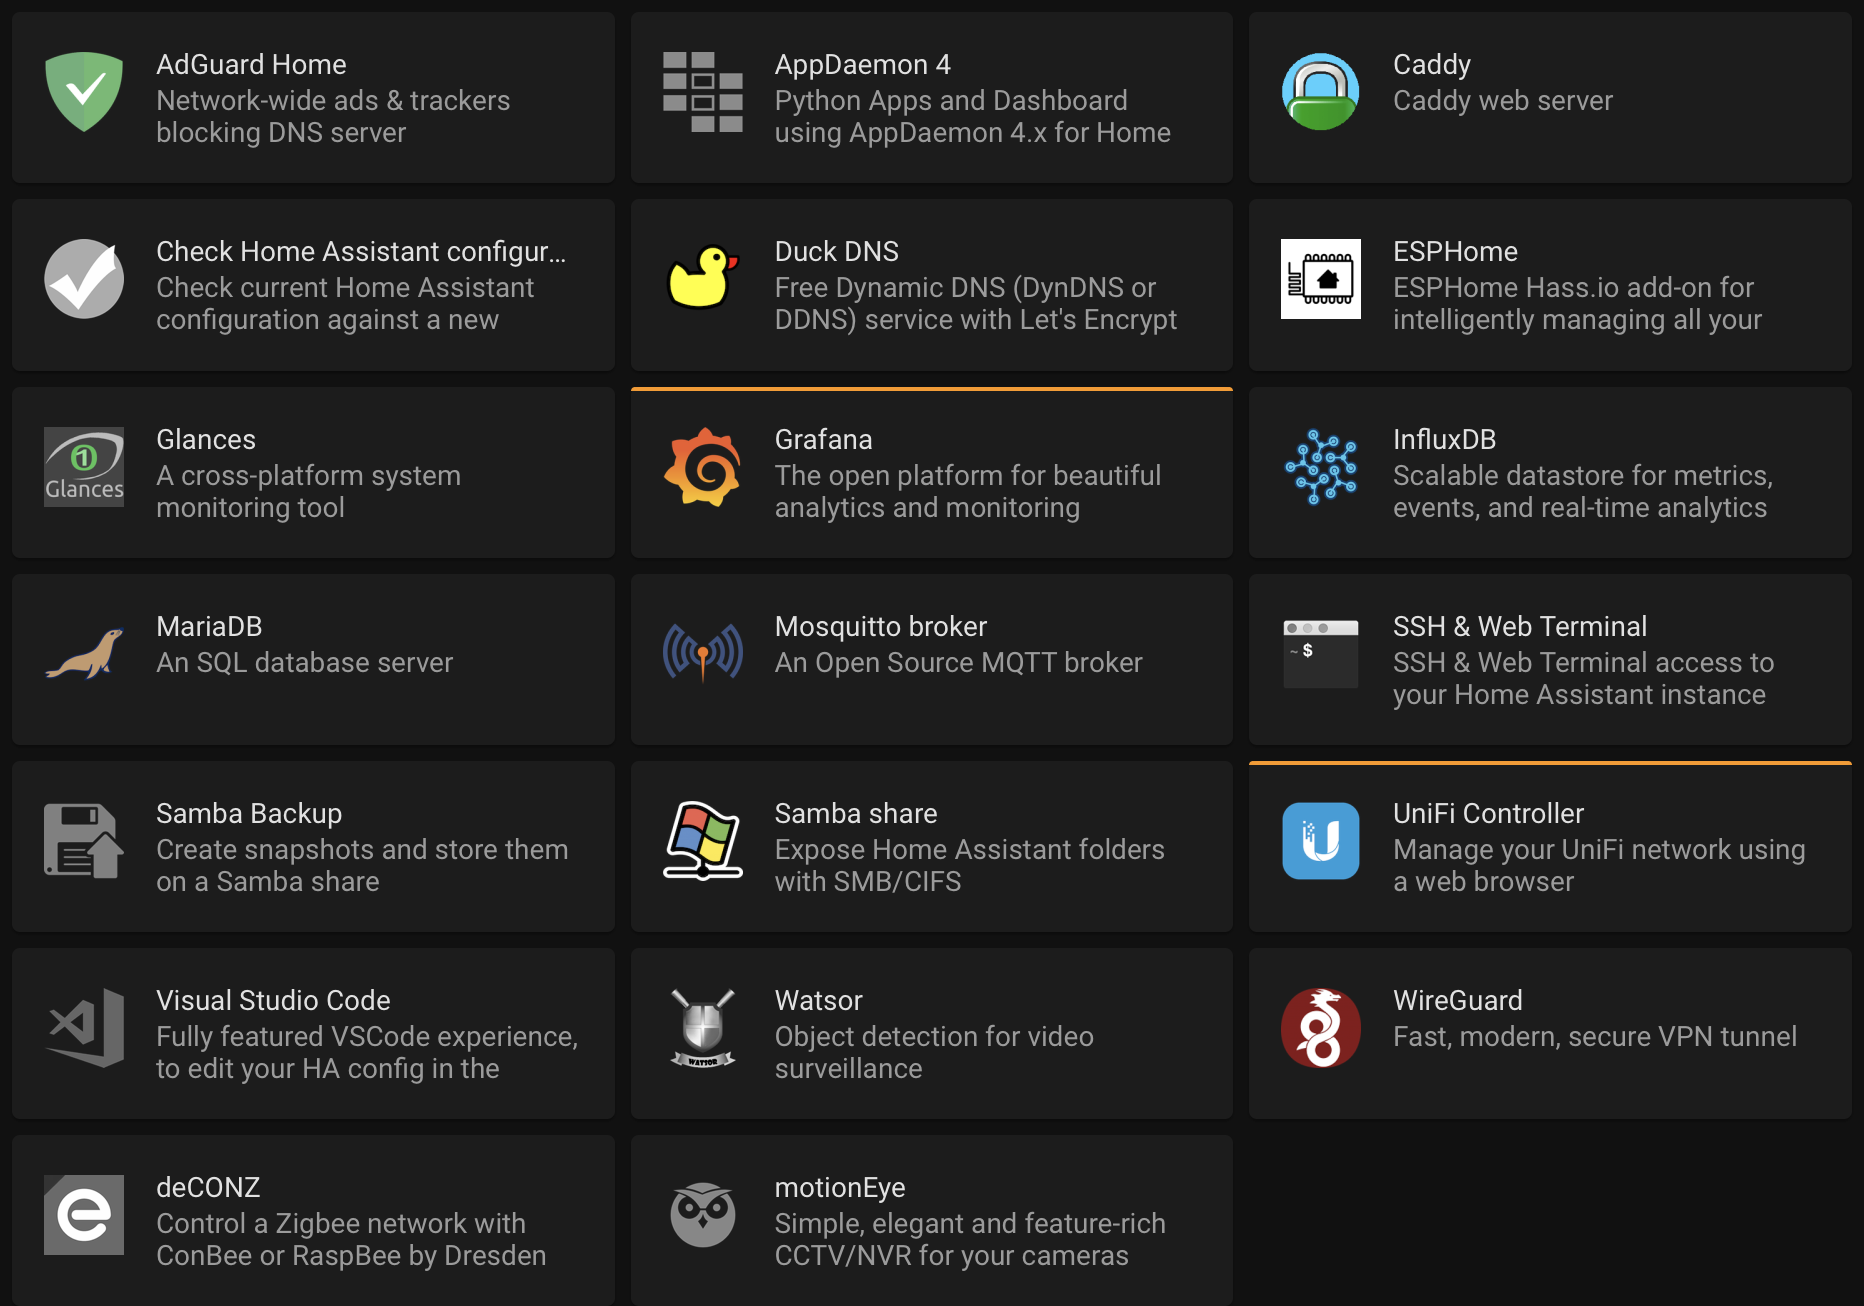Select the Check Home Assistant configuration title
This screenshot has height=1306, width=1864.
click(x=361, y=252)
